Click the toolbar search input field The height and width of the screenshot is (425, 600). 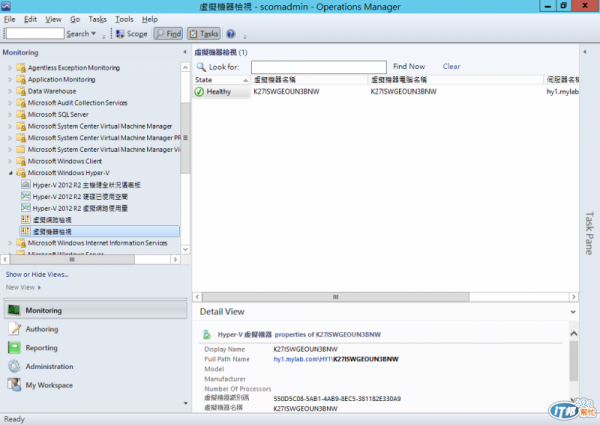tap(35, 33)
